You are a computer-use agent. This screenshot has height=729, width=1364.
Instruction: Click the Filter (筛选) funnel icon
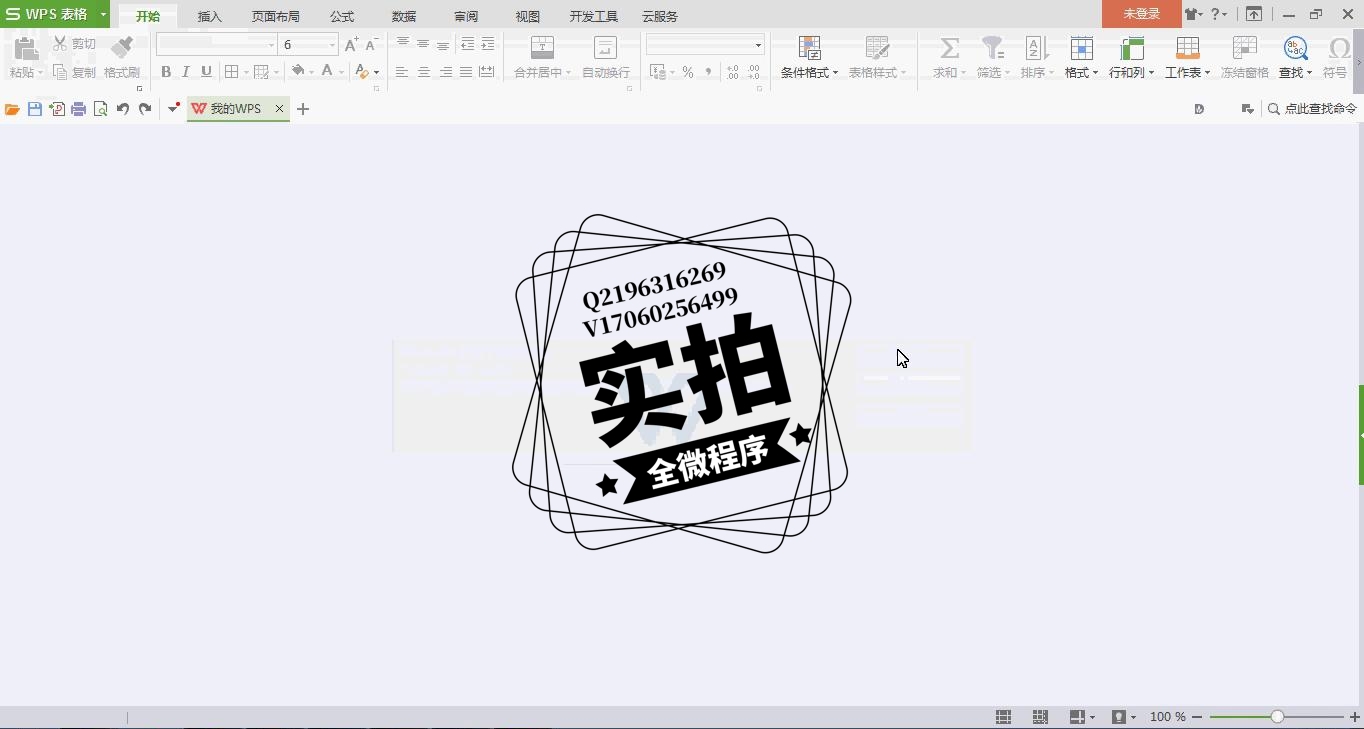(992, 47)
